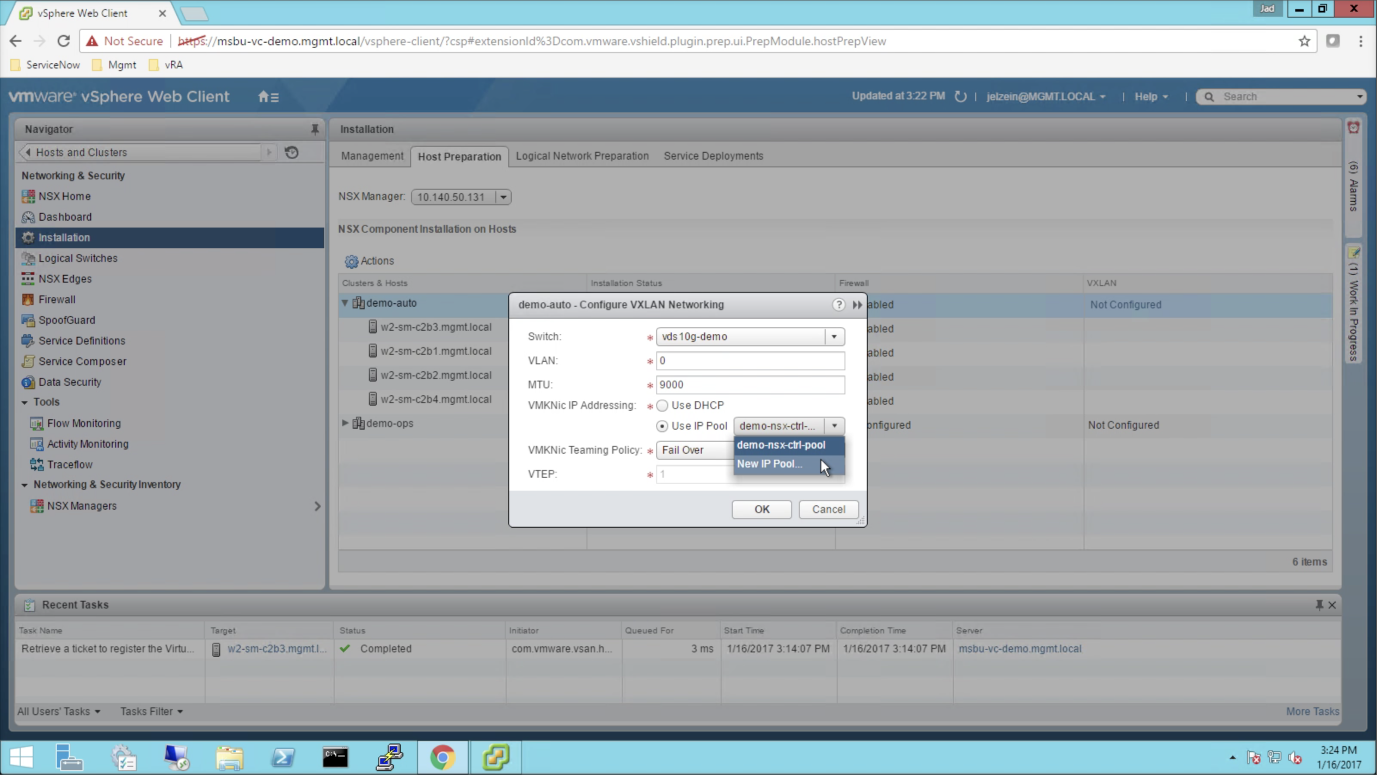This screenshot has width=1377, height=775.
Task: Open the IP Pool dropdown arrow
Action: [x=834, y=426]
